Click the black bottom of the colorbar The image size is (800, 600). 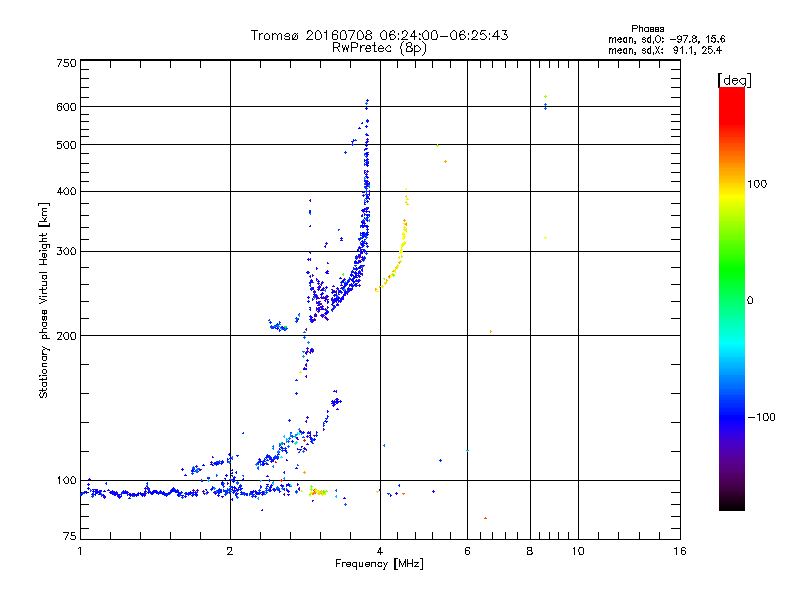(x=732, y=503)
